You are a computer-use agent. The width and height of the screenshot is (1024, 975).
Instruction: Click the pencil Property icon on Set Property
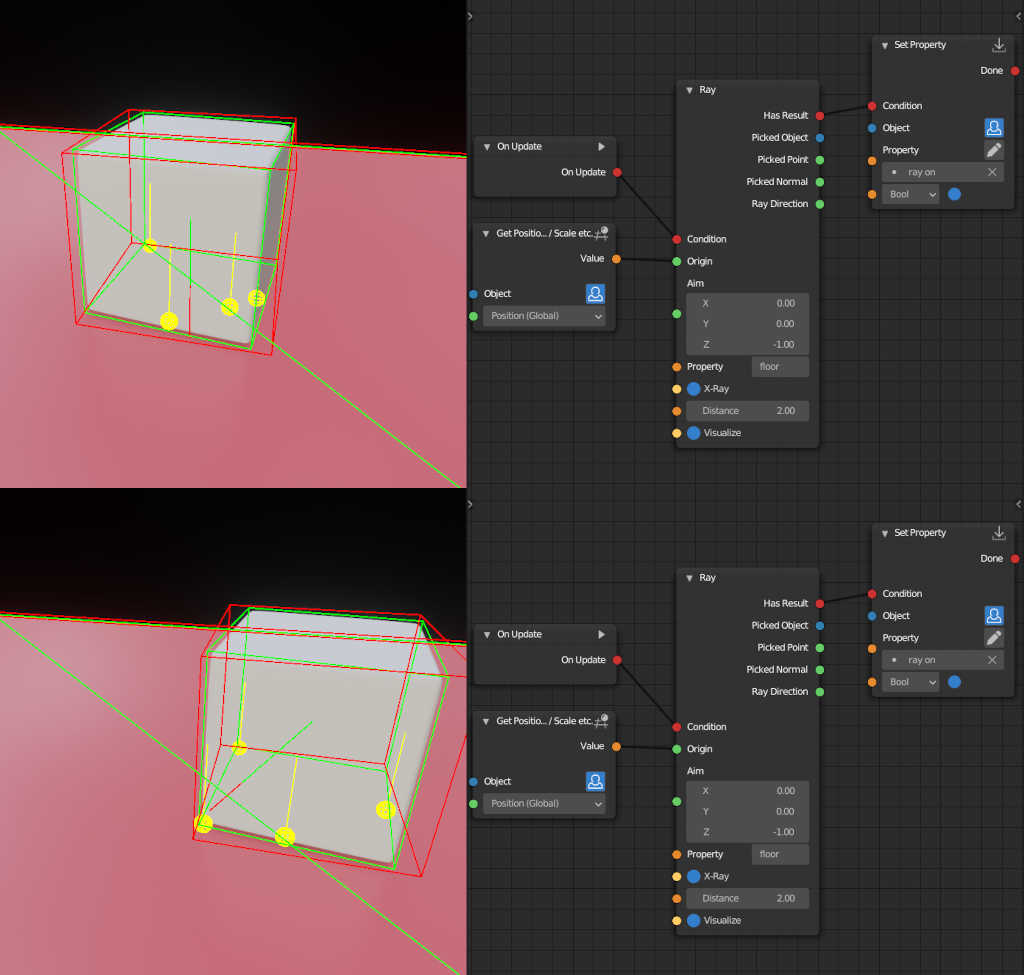[994, 149]
